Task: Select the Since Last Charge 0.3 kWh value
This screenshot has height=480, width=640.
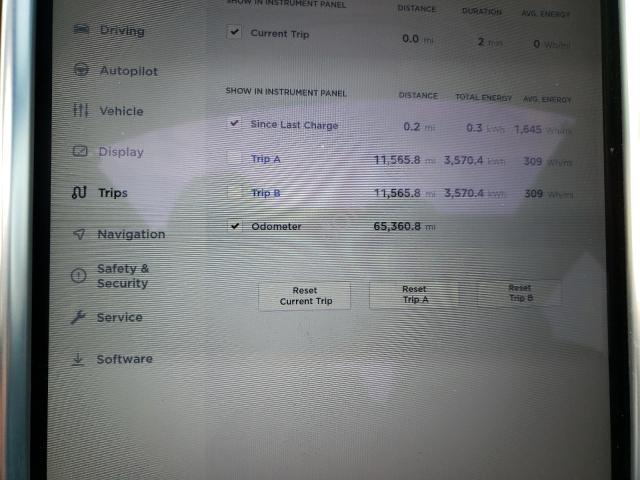Action: pos(485,128)
